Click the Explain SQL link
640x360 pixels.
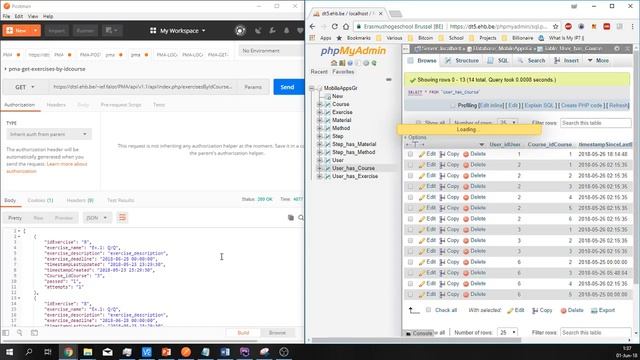point(539,105)
